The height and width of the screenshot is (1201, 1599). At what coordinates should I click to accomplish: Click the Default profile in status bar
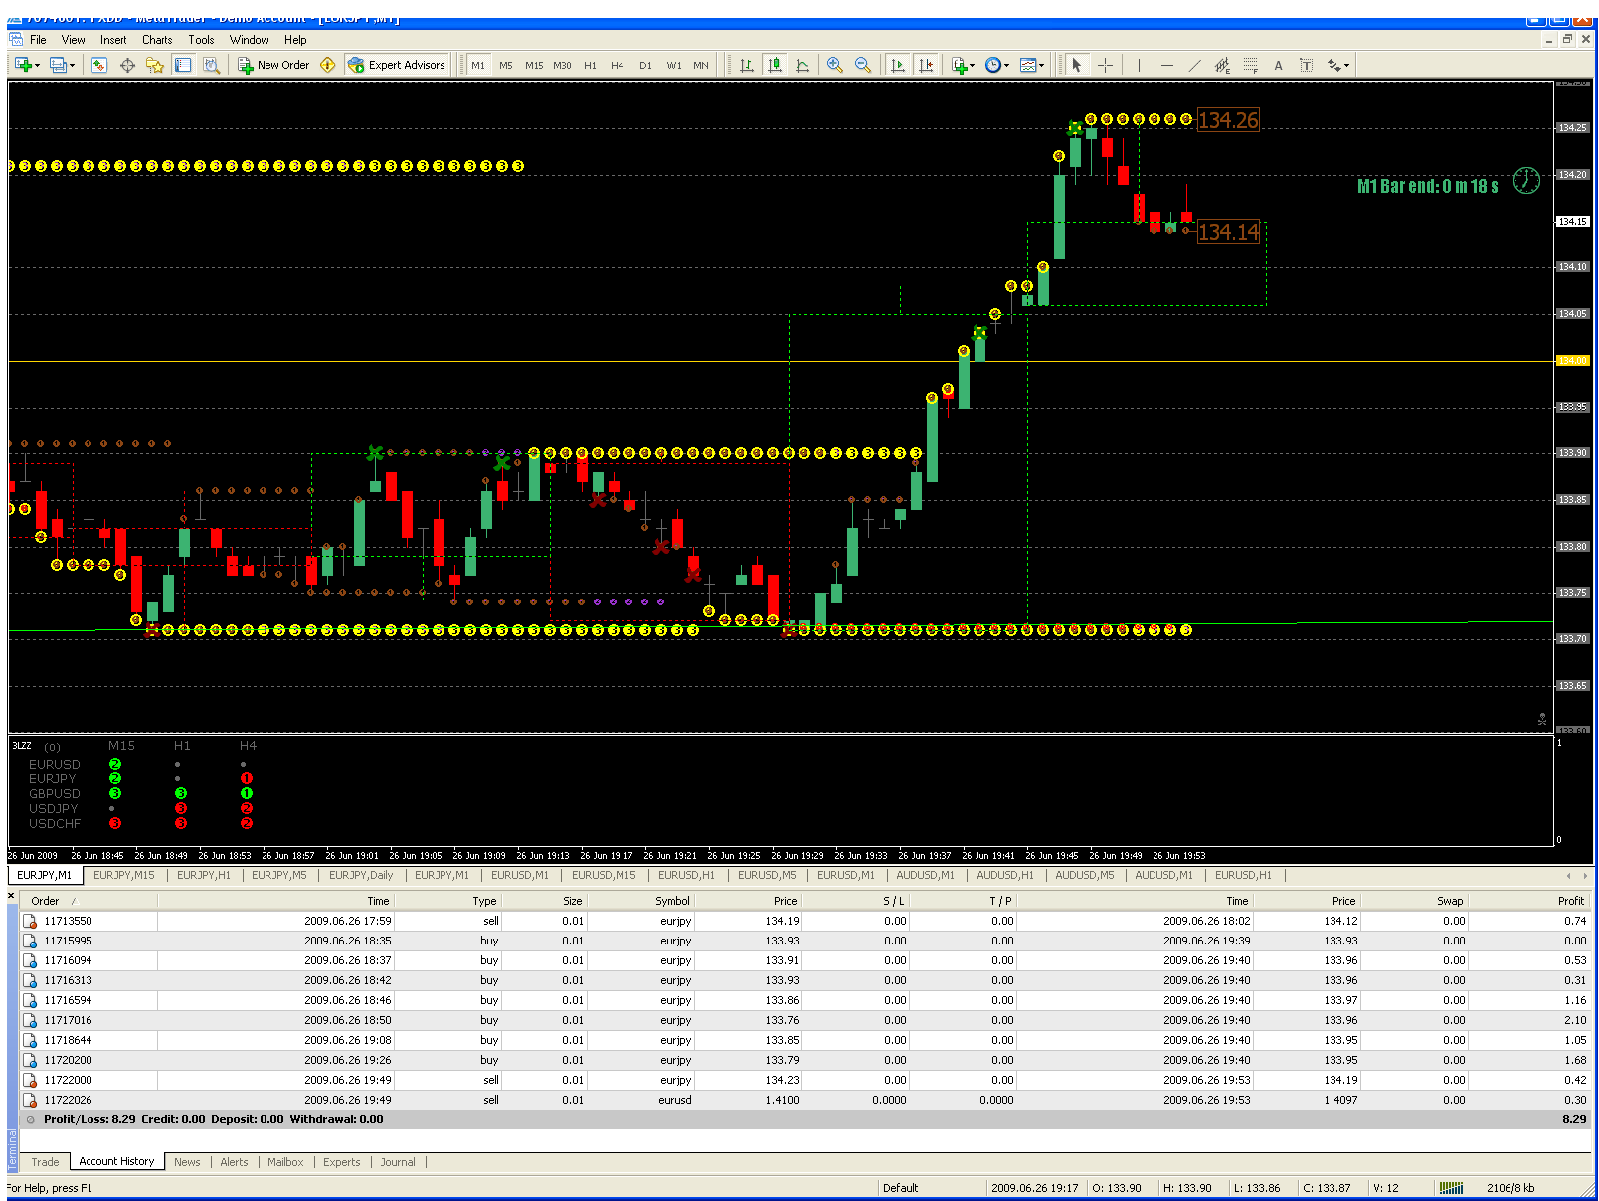900,1188
